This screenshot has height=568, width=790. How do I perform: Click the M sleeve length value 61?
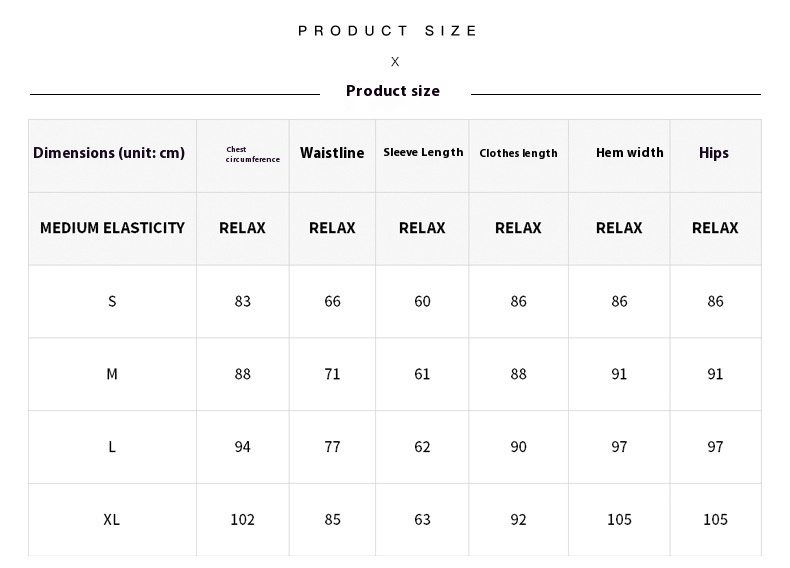pos(422,374)
